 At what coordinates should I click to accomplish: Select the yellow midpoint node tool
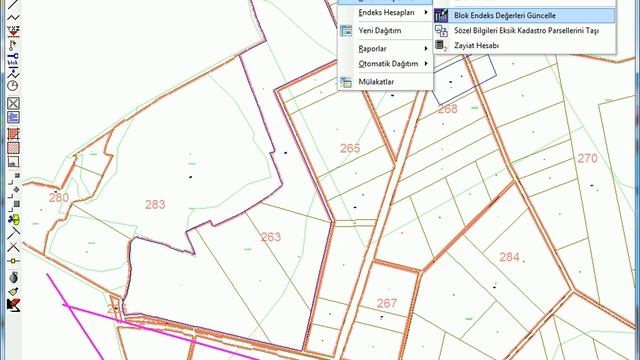coord(13,260)
